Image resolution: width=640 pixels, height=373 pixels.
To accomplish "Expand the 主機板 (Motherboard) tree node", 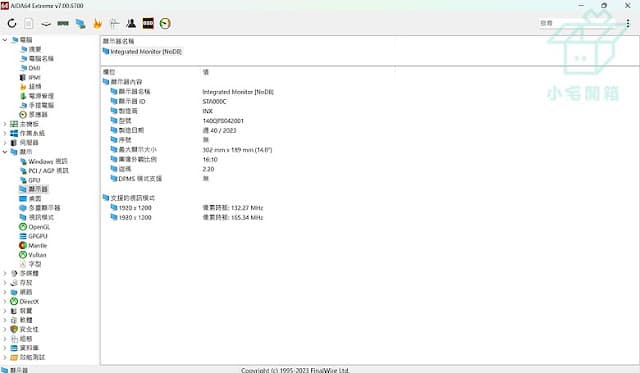I will pos(5,124).
